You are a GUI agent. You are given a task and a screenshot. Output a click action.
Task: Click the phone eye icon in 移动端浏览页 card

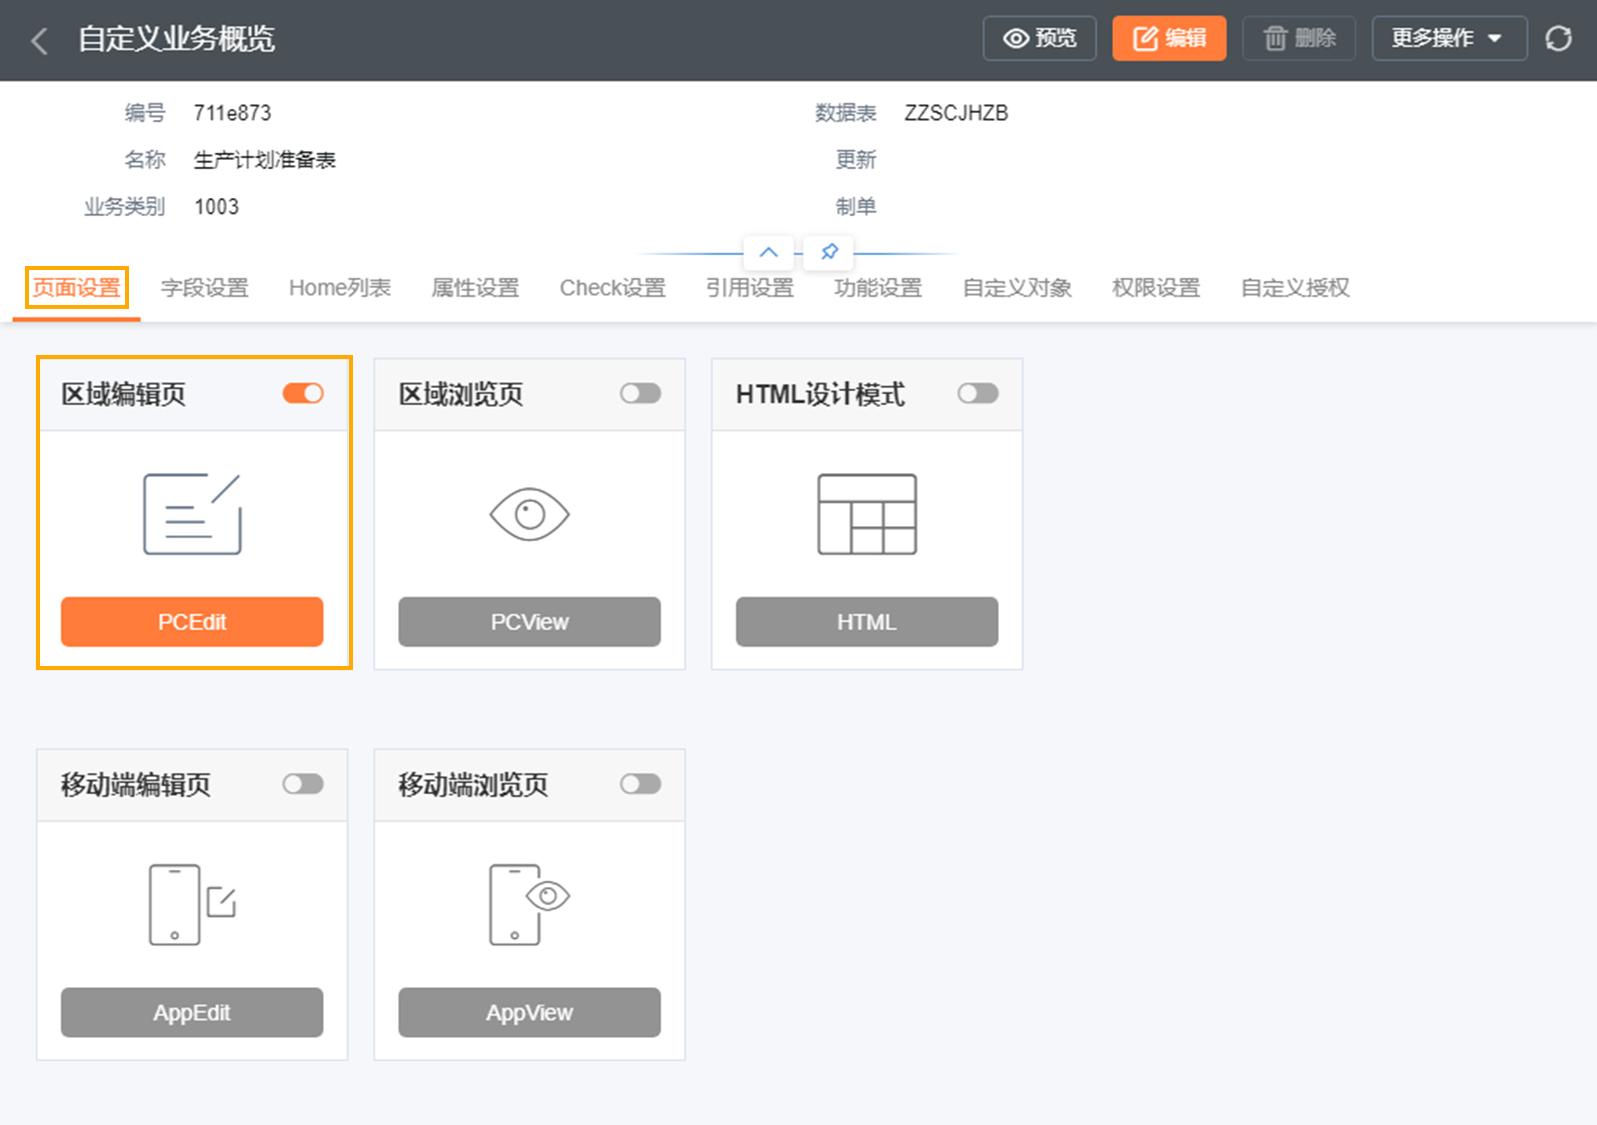point(529,904)
